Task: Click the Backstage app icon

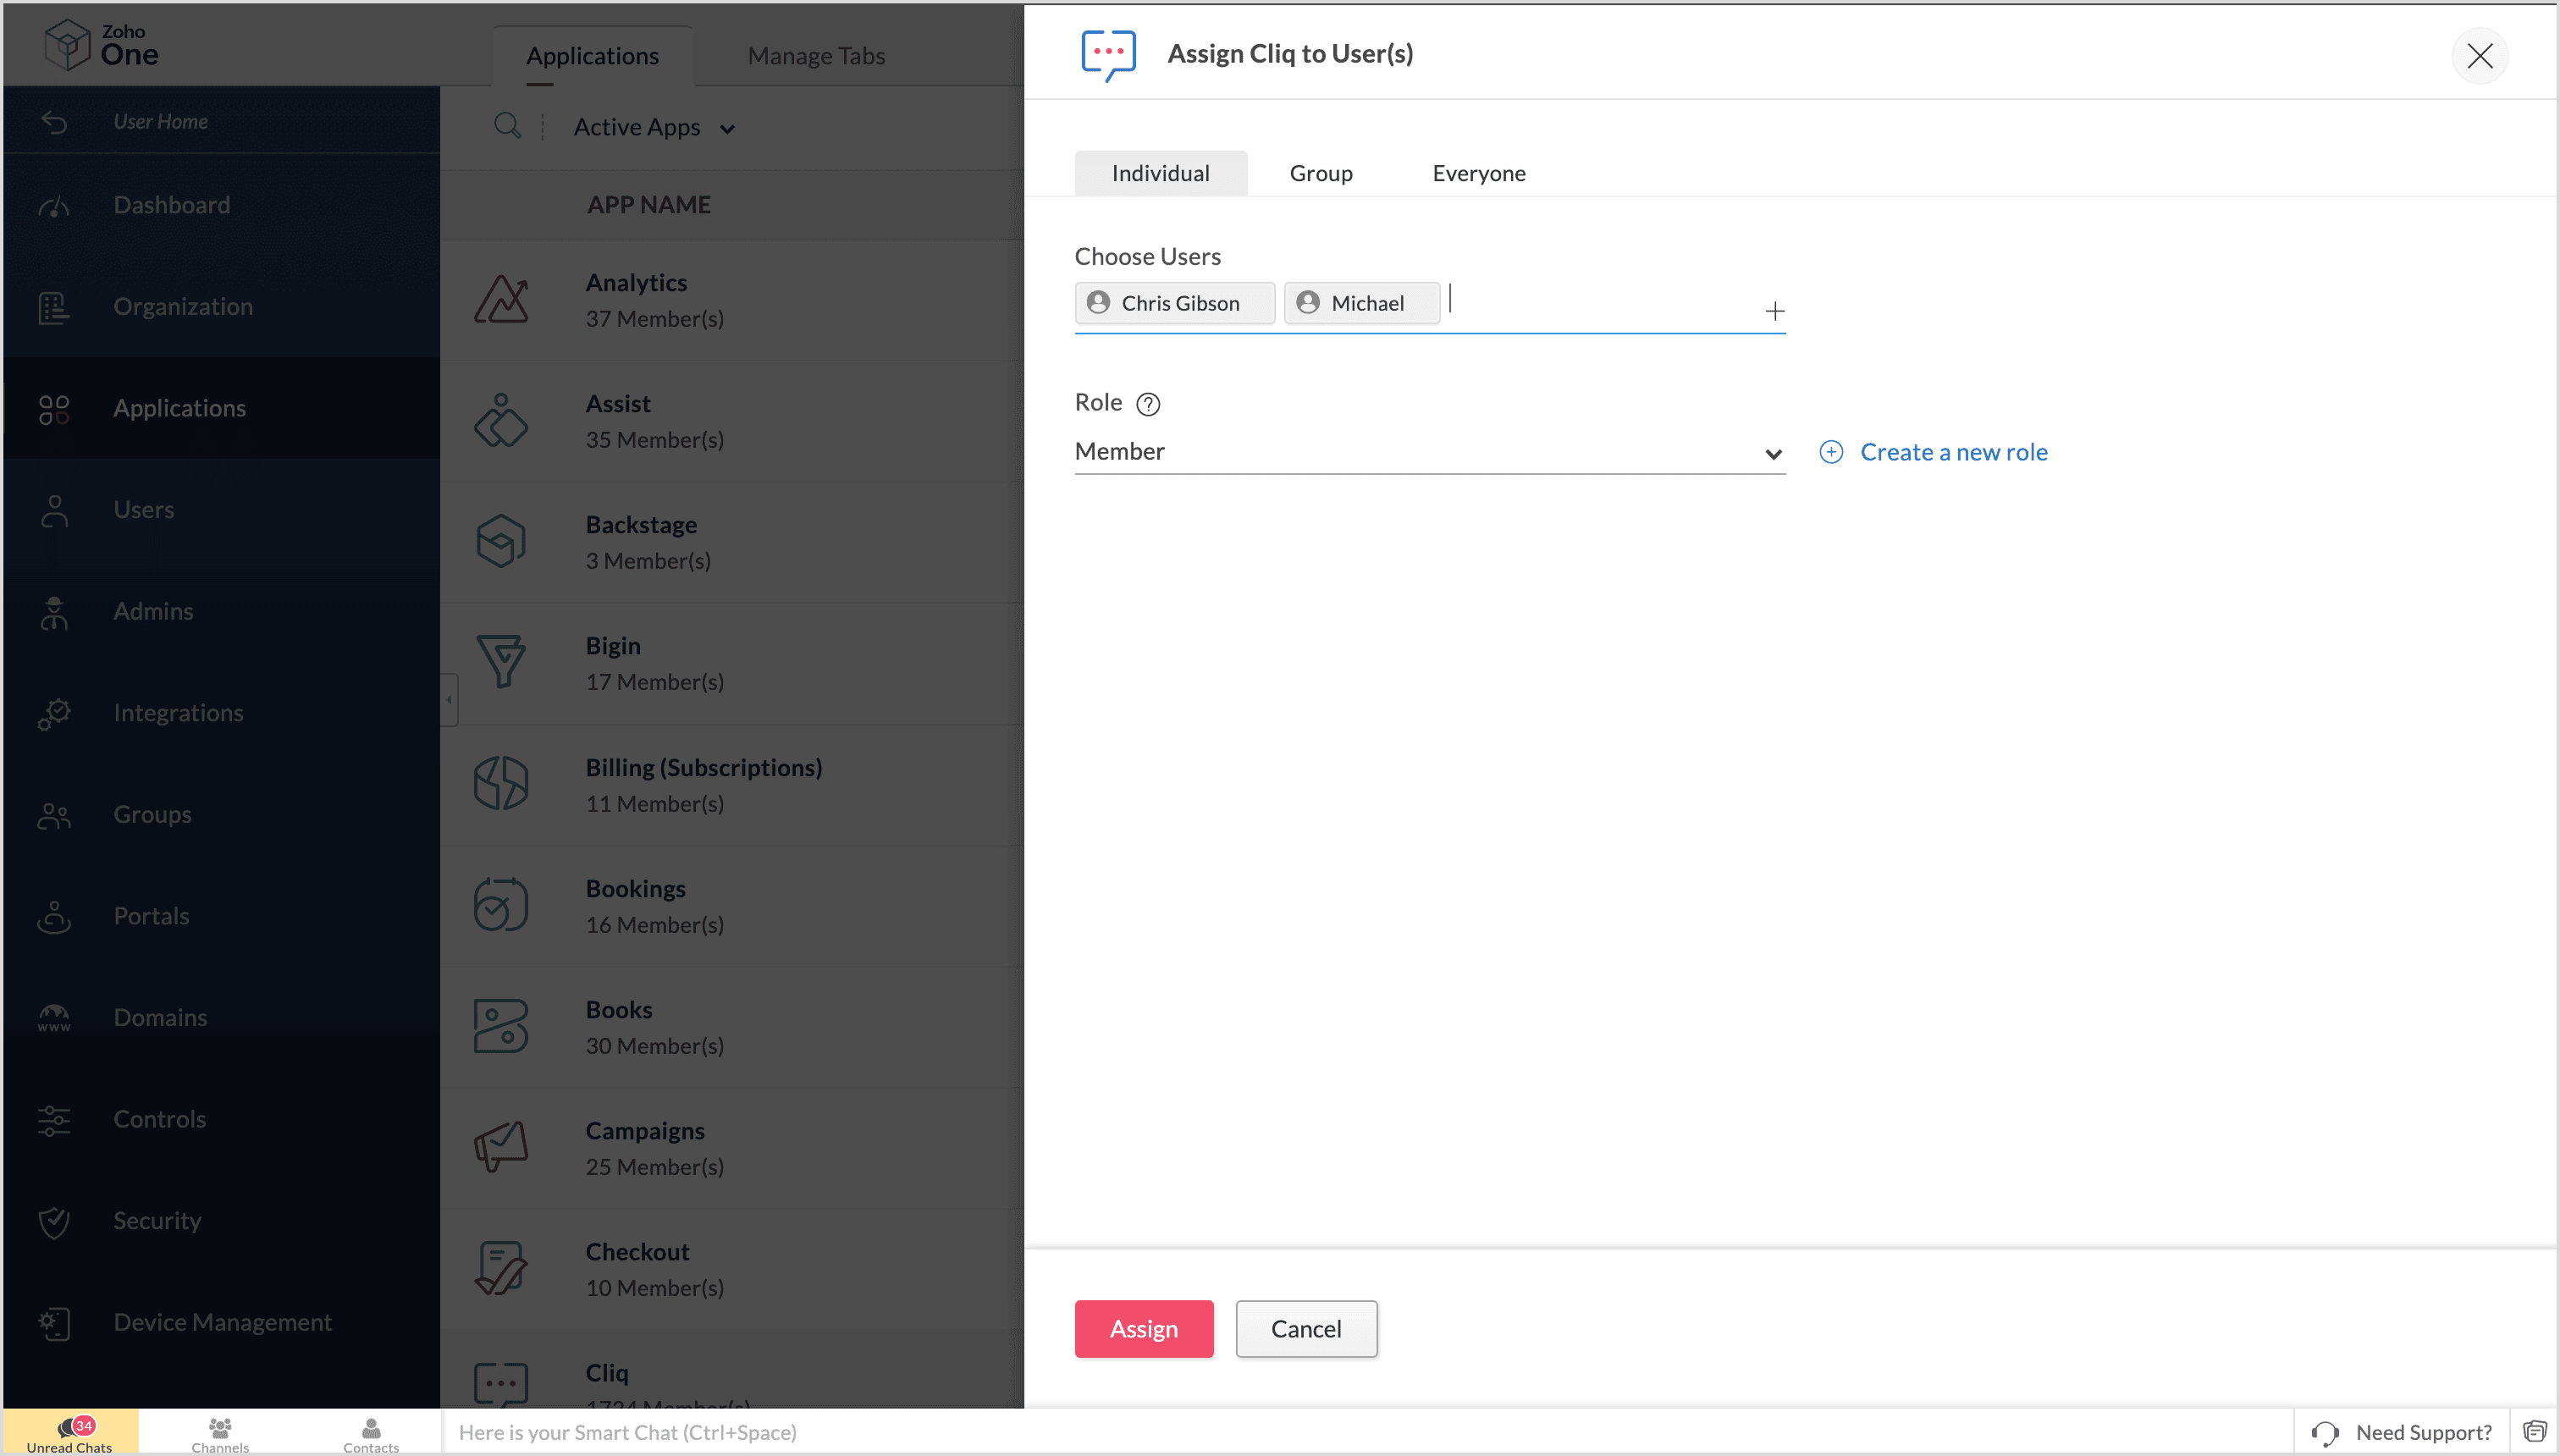Action: [x=501, y=541]
